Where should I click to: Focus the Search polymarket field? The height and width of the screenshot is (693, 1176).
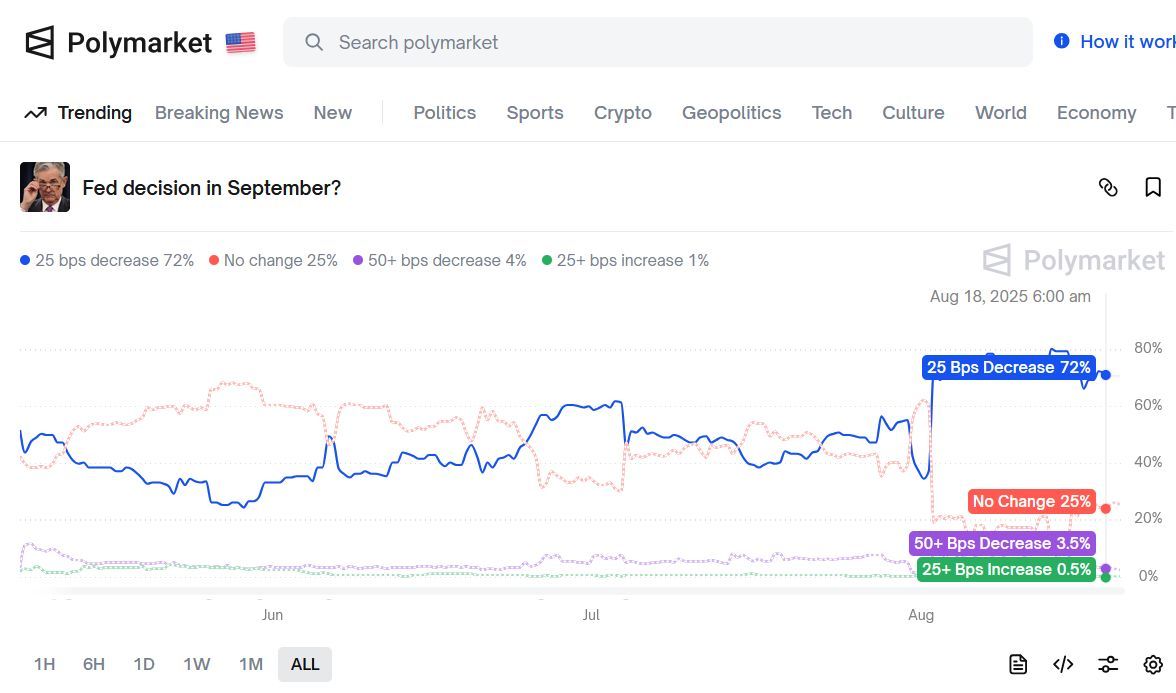click(658, 42)
